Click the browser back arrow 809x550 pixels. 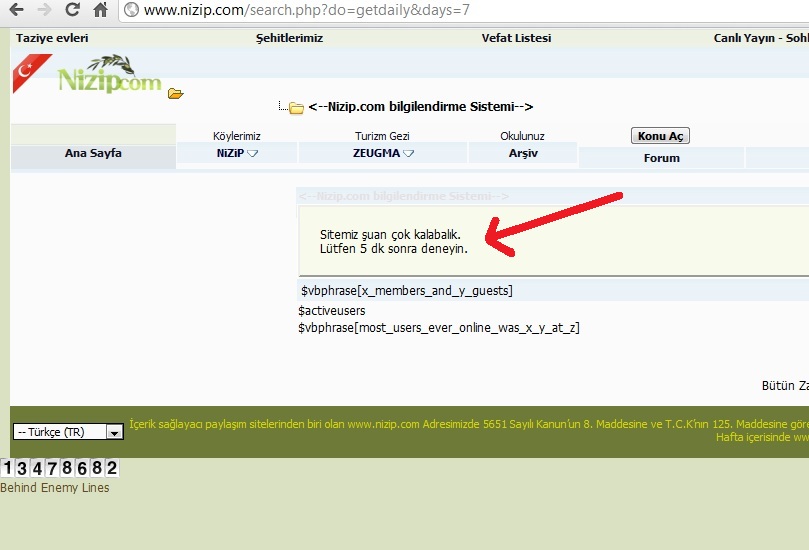[17, 9]
